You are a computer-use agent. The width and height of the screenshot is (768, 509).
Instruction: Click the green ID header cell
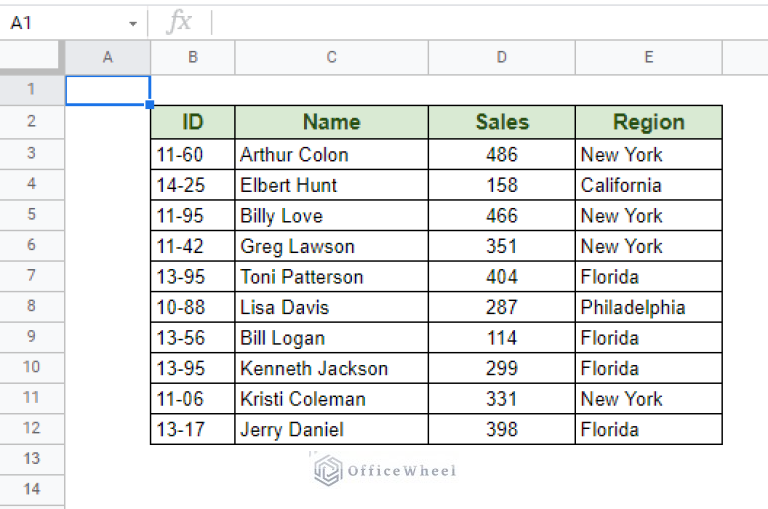tap(193, 122)
